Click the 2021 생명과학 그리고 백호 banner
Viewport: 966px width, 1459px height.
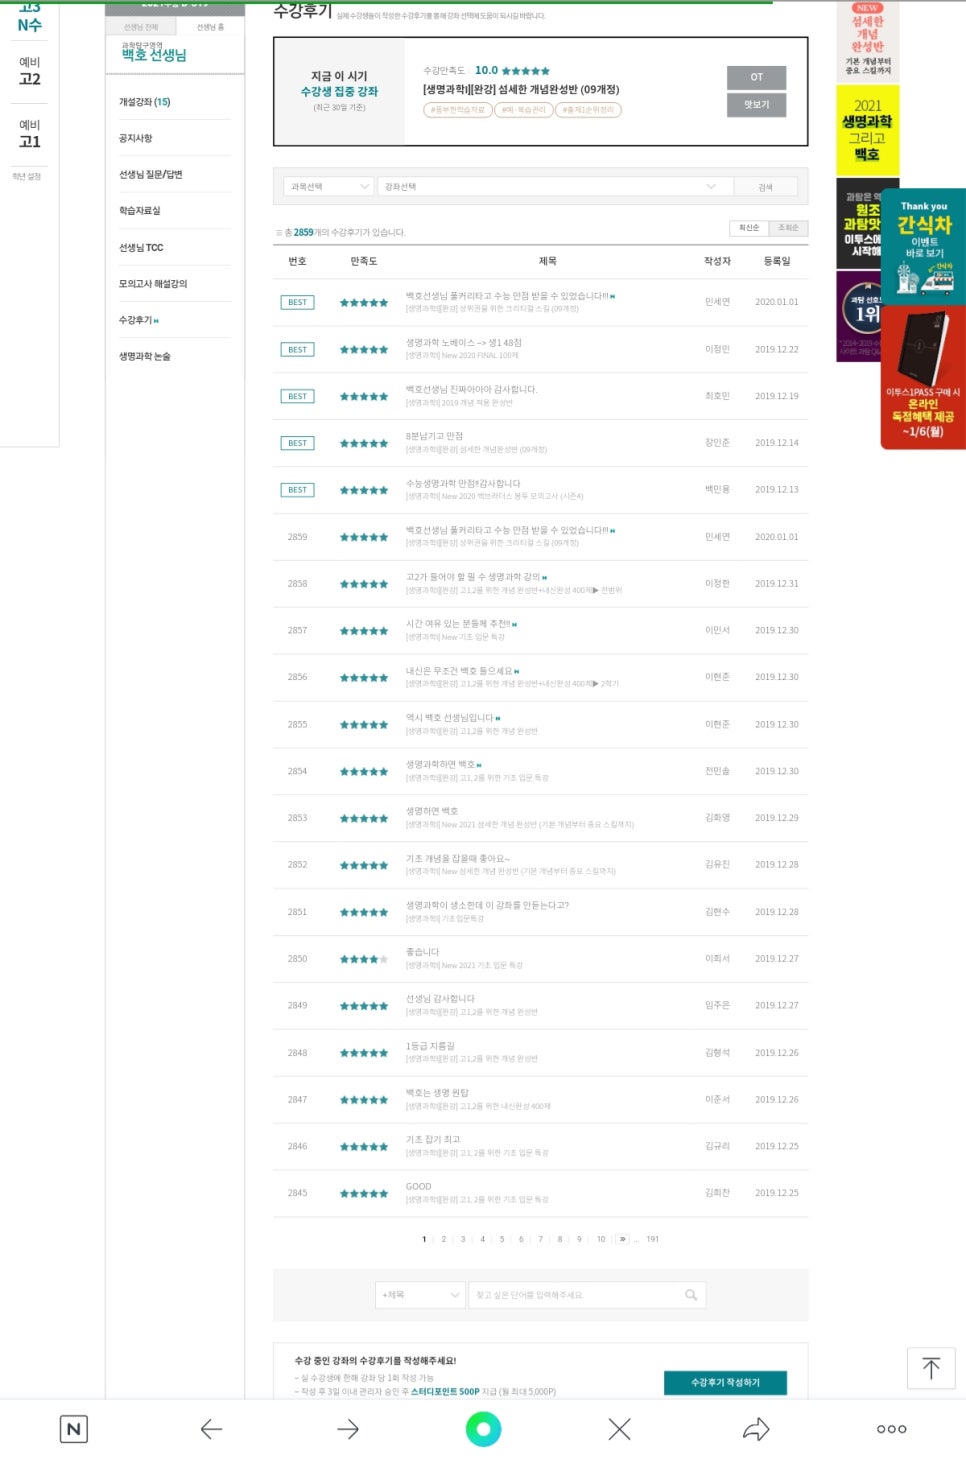[867, 130]
